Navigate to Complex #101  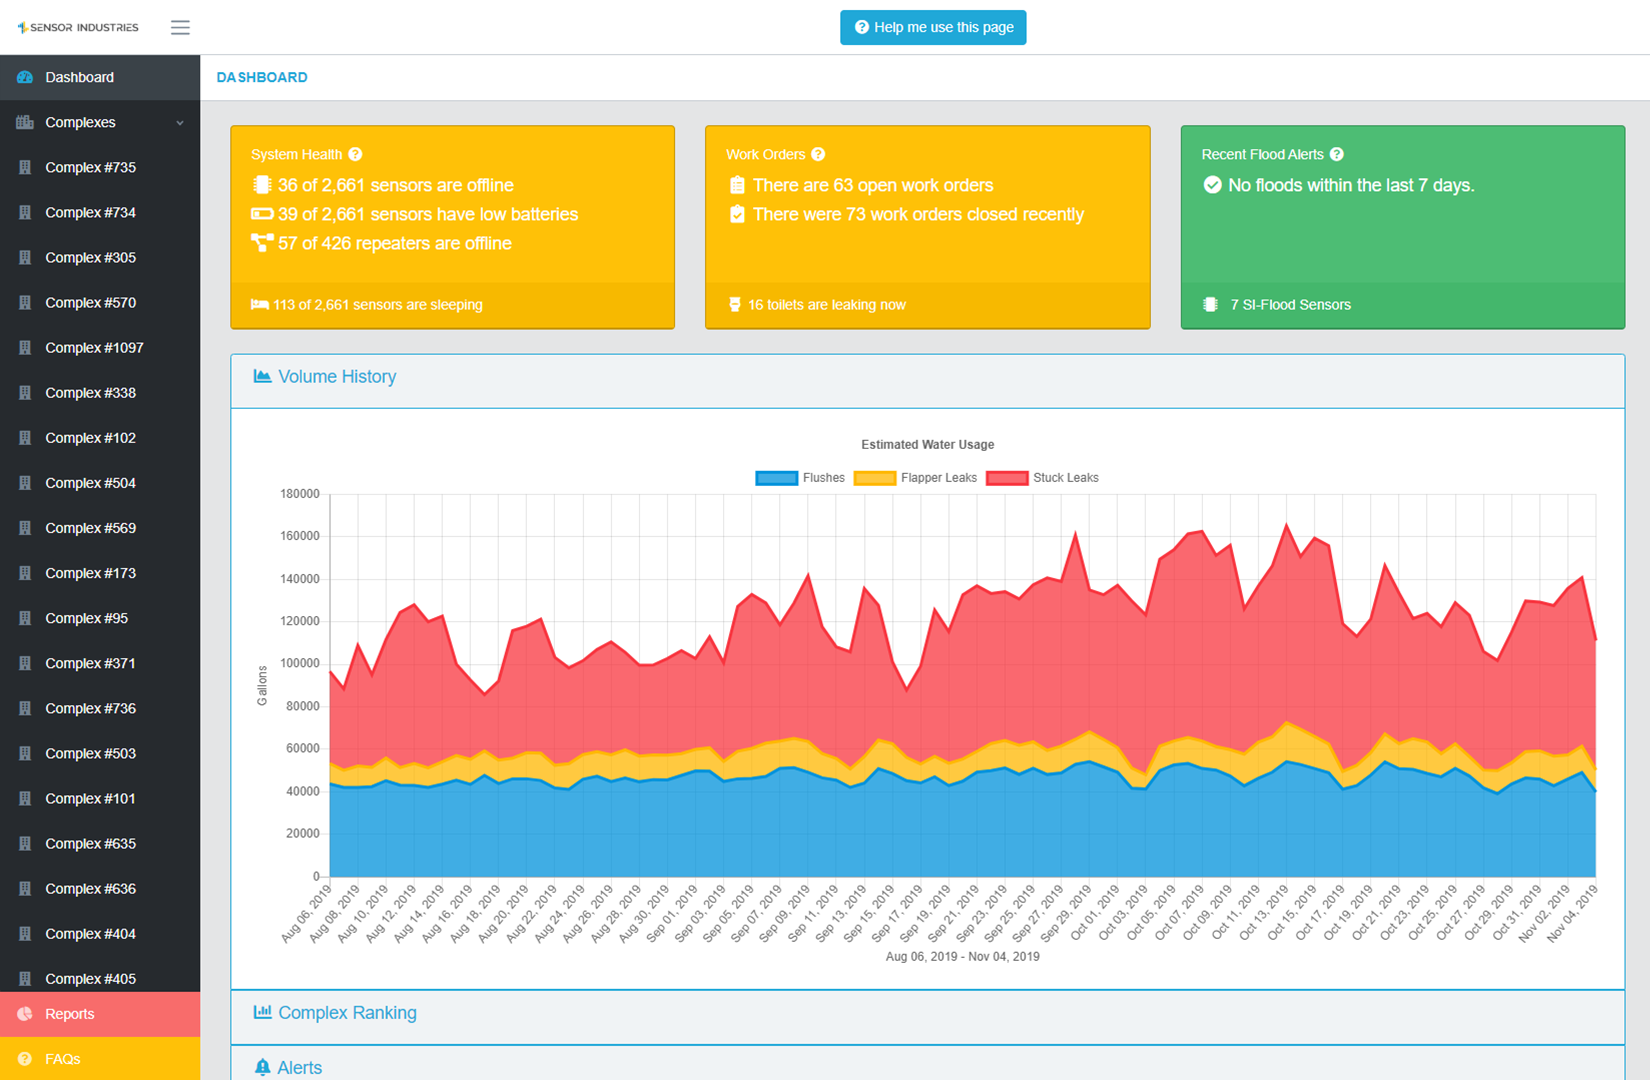click(100, 798)
